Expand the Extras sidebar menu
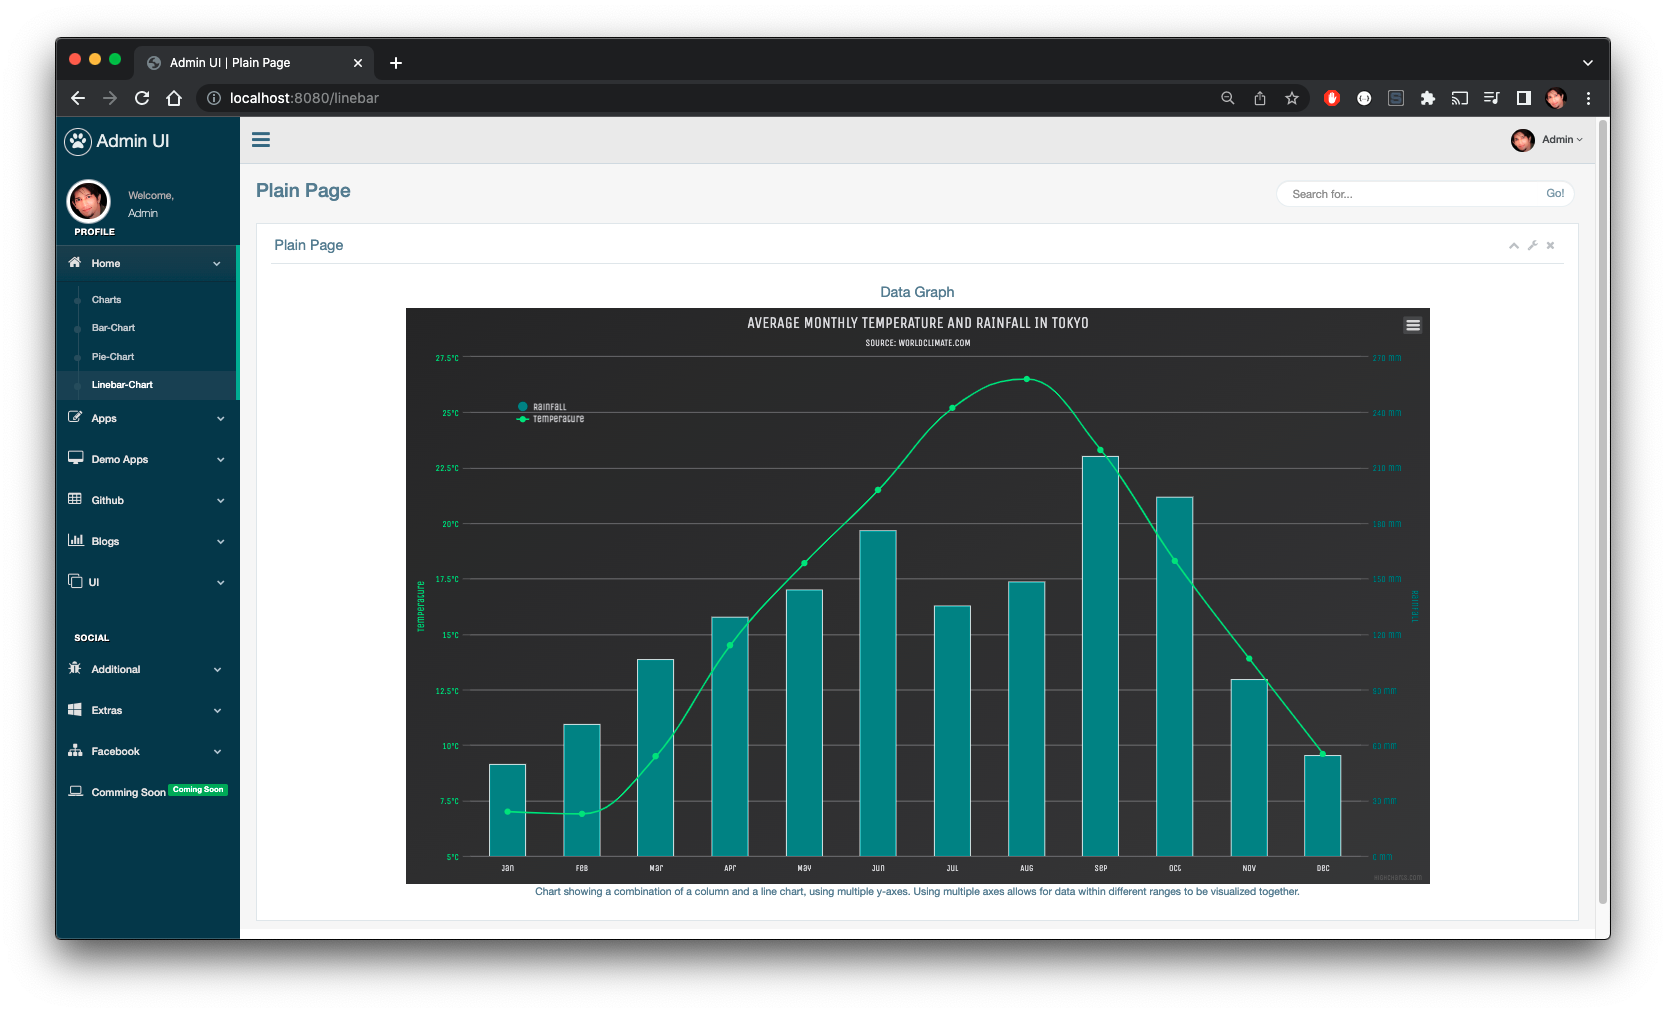Viewport: 1666px width, 1013px height. 147,711
